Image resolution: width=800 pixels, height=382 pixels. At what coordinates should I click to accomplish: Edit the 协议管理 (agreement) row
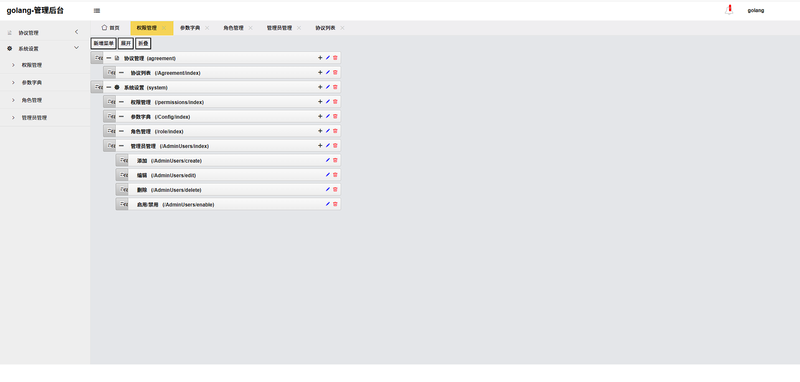coord(328,58)
